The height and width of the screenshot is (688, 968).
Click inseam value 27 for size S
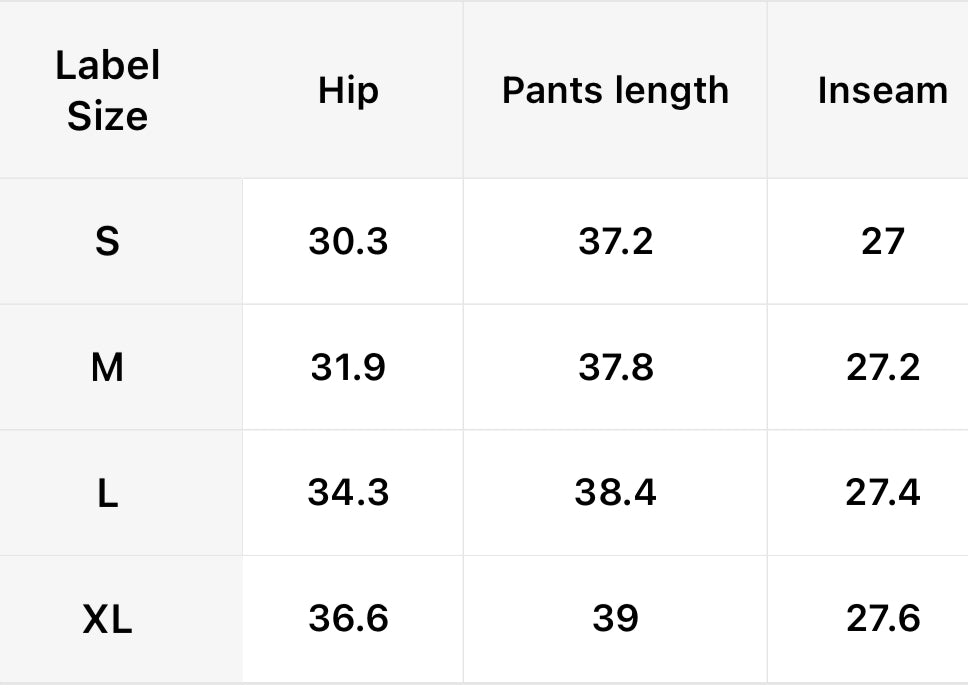(882, 241)
